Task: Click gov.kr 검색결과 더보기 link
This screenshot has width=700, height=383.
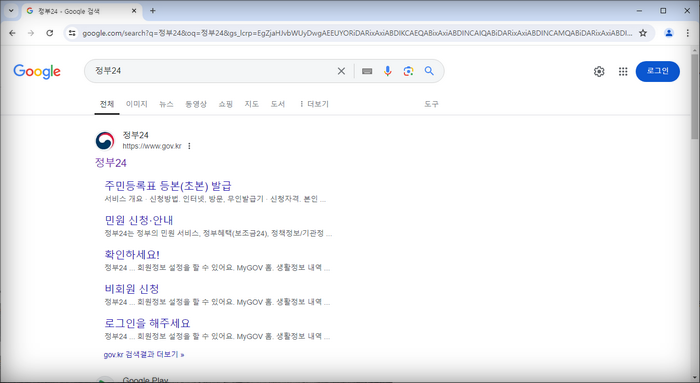Action: point(144,354)
